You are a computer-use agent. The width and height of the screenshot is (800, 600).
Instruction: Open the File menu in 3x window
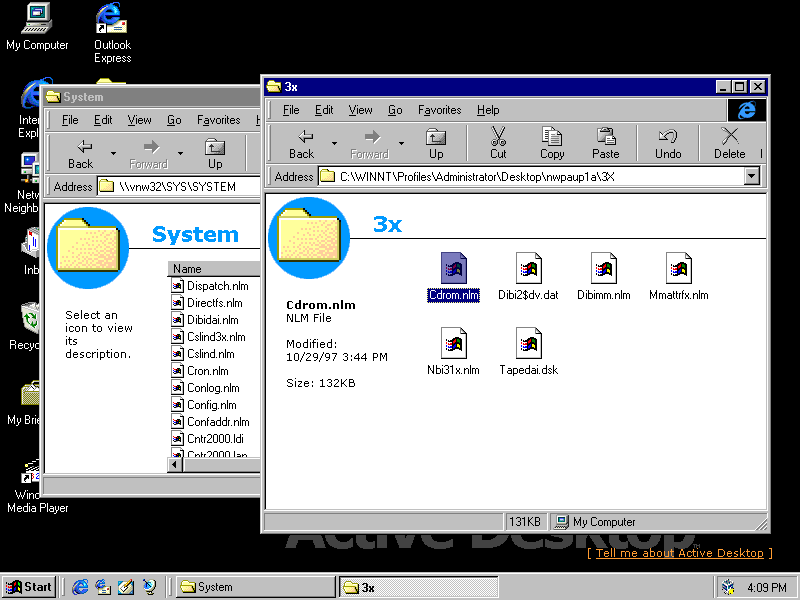tap(291, 110)
